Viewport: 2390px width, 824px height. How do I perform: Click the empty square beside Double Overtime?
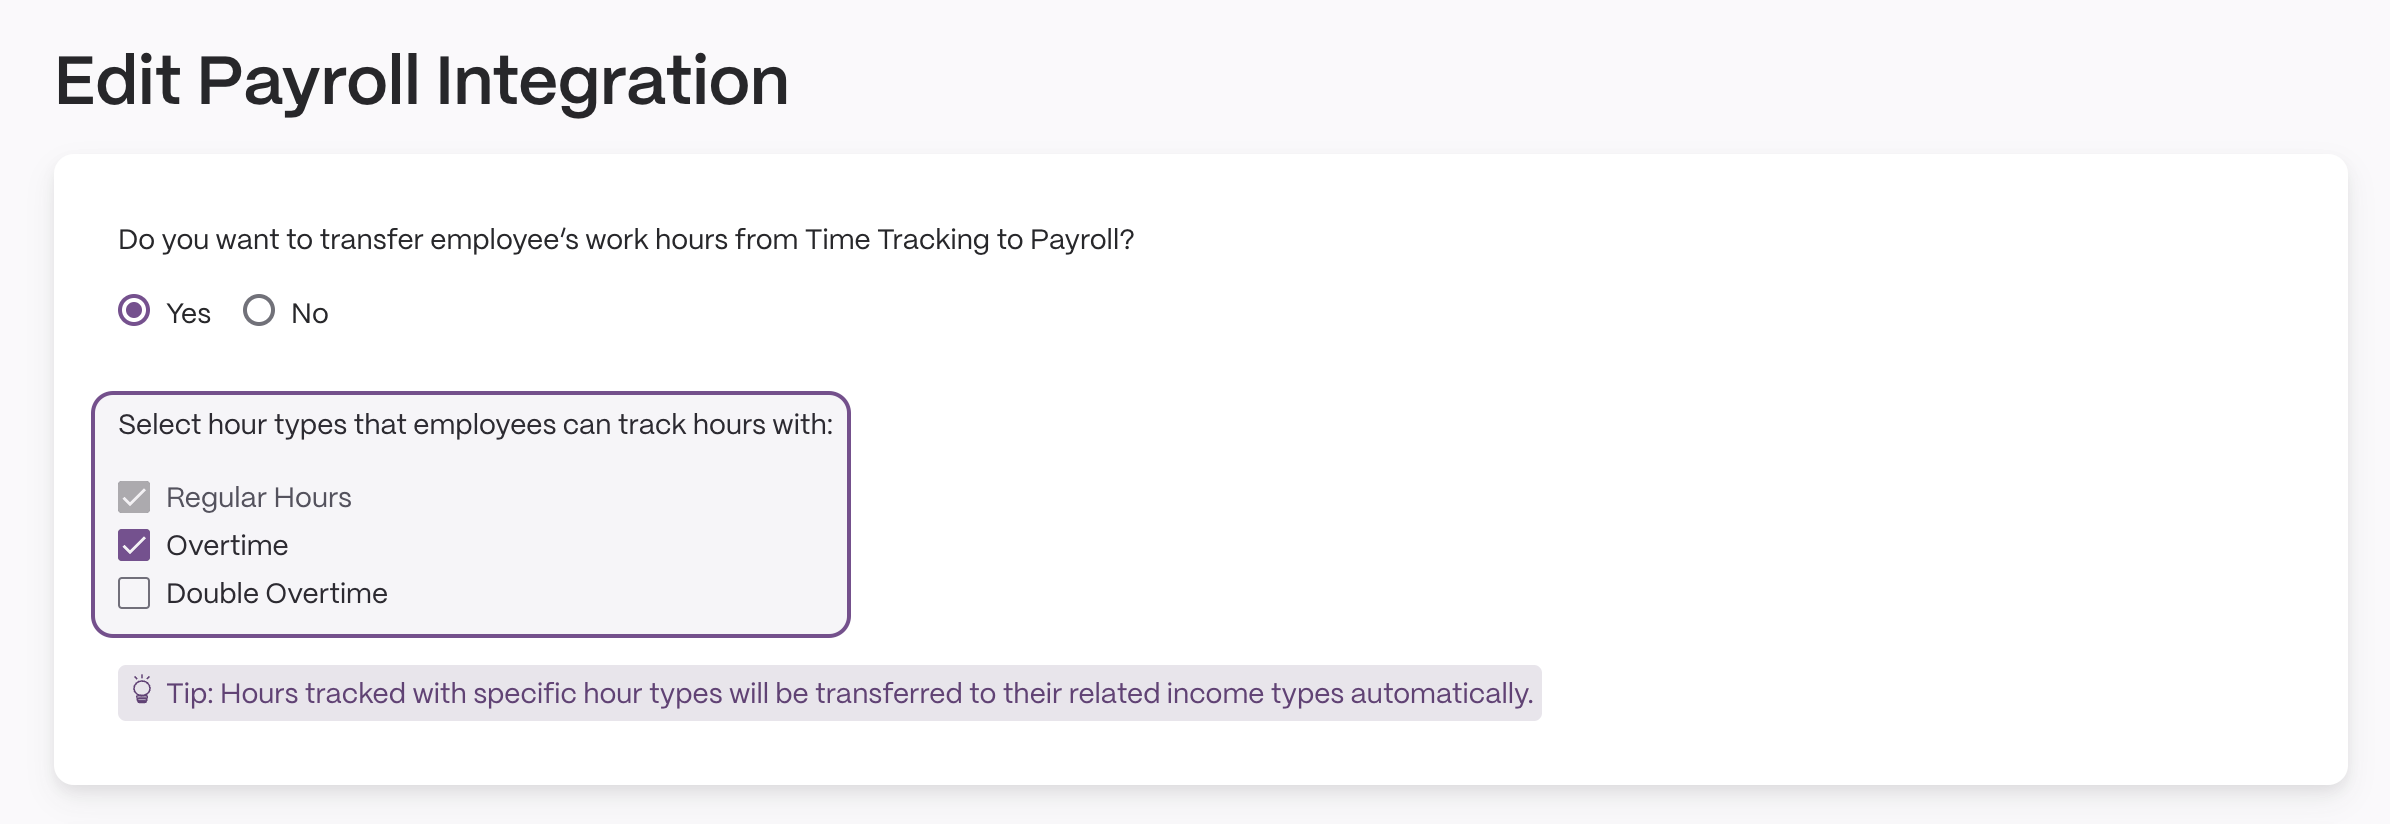pos(134,593)
